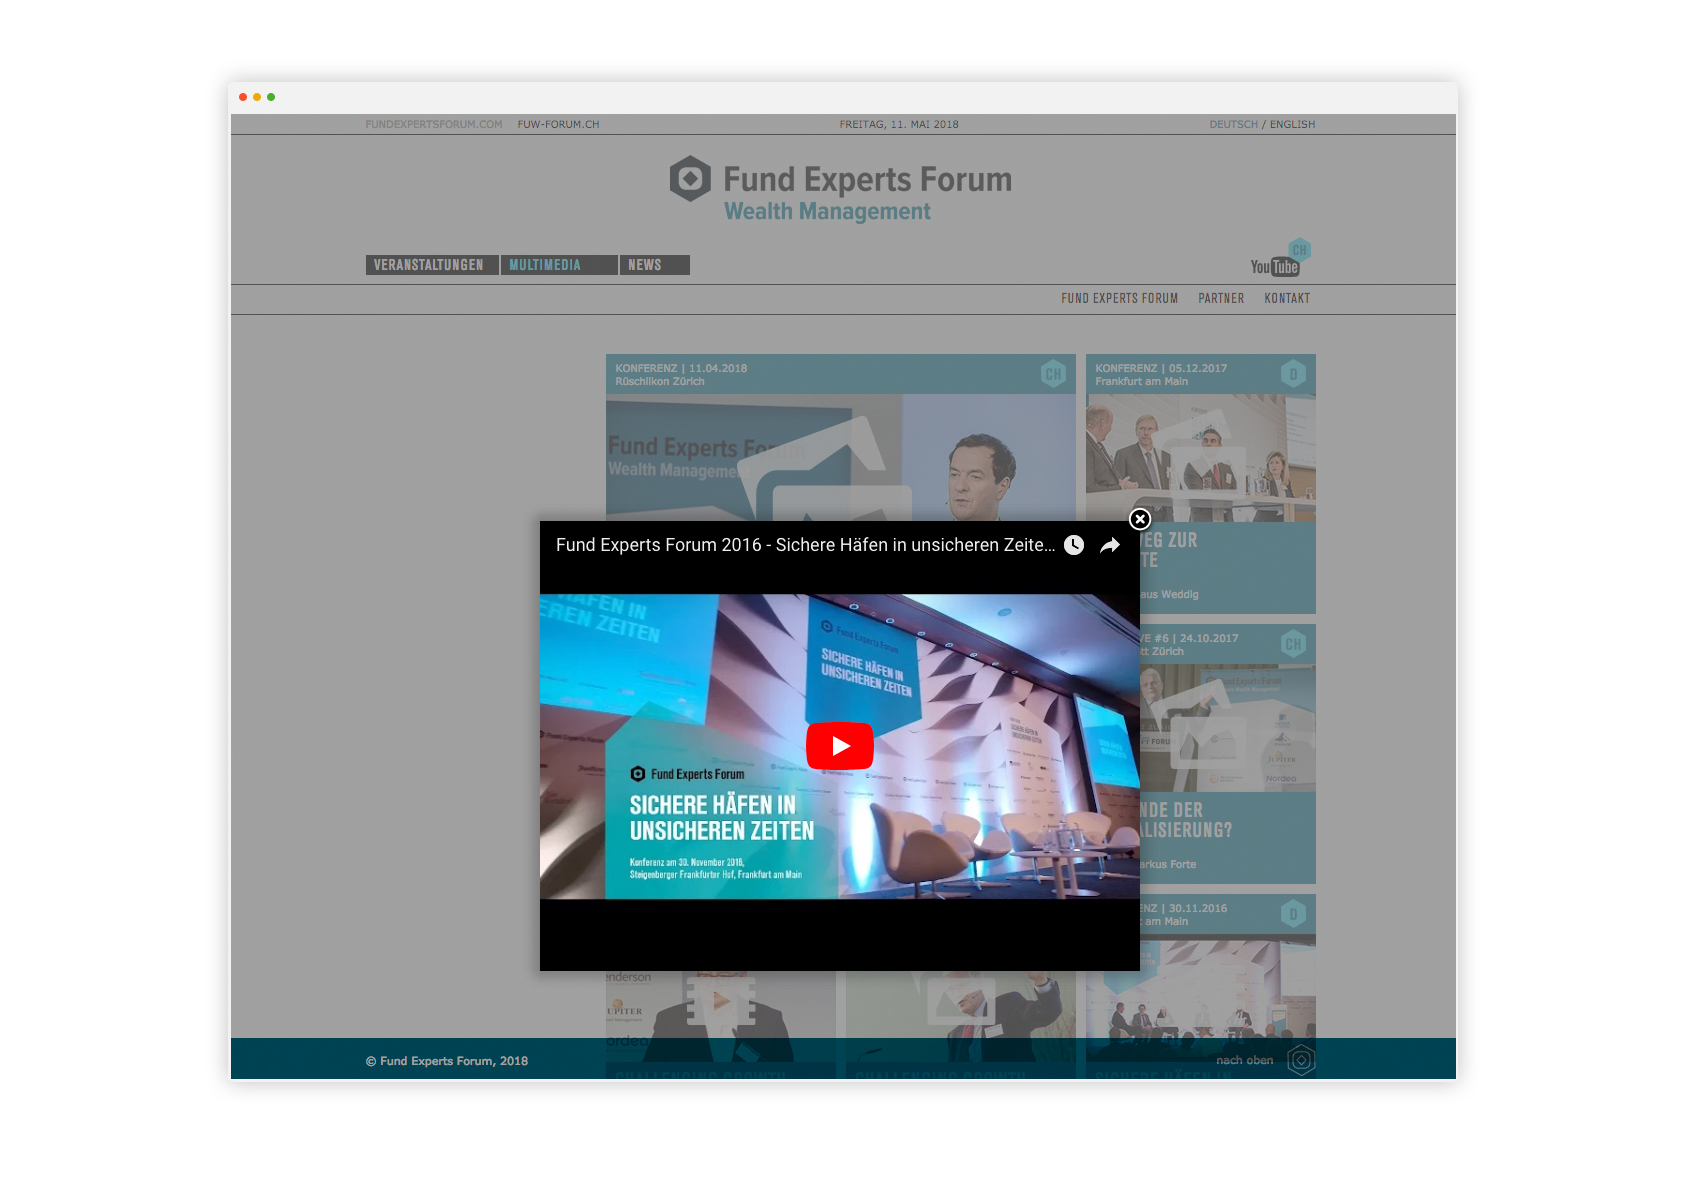Open the Kontakt page link
This screenshot has height=1200, width=1690.
1287,298
